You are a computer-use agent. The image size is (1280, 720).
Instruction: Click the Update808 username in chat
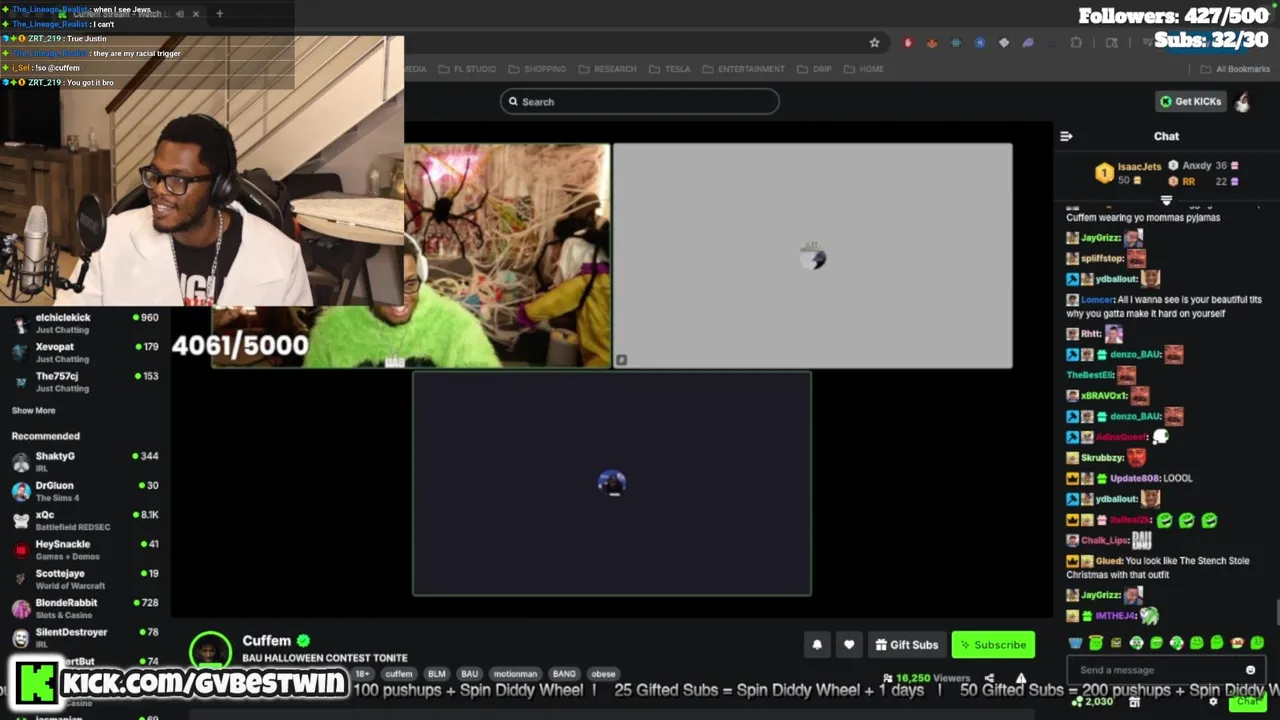1136,478
